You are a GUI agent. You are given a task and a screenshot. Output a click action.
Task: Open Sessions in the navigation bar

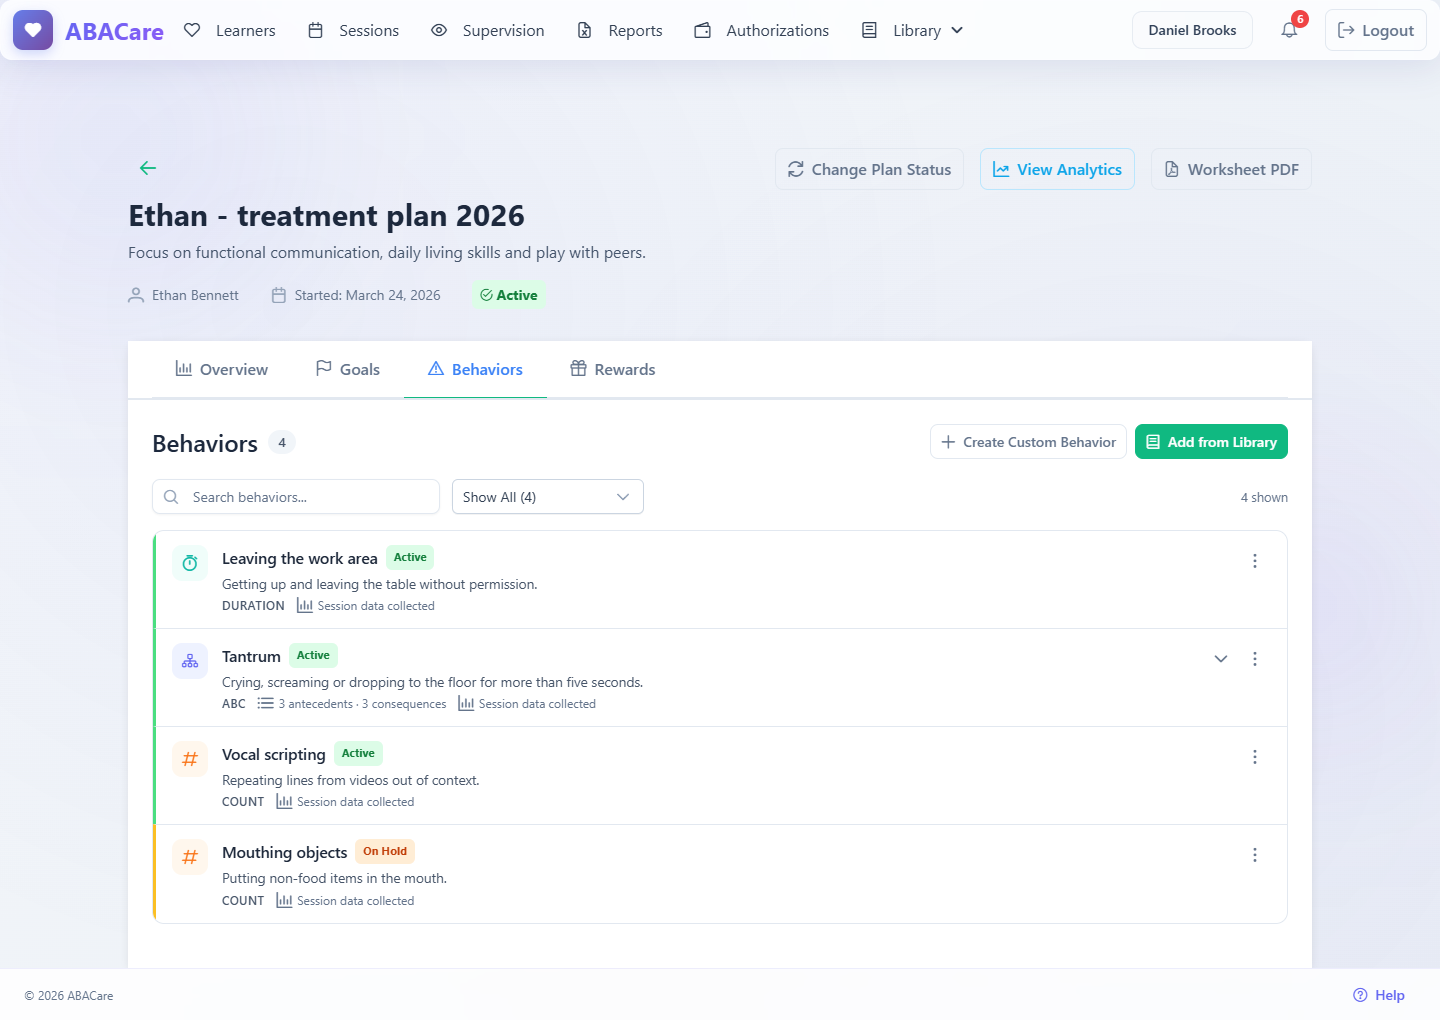point(353,30)
